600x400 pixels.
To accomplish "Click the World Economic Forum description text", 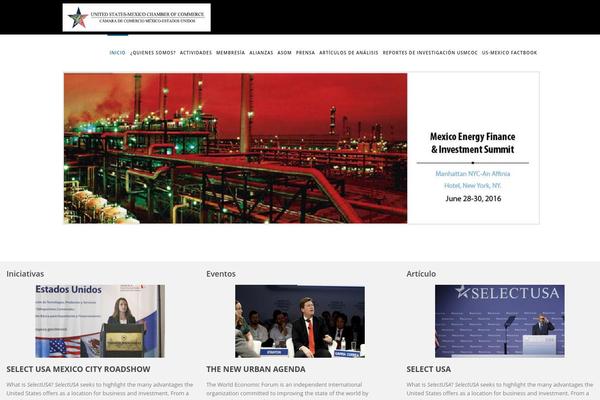I will (287, 389).
